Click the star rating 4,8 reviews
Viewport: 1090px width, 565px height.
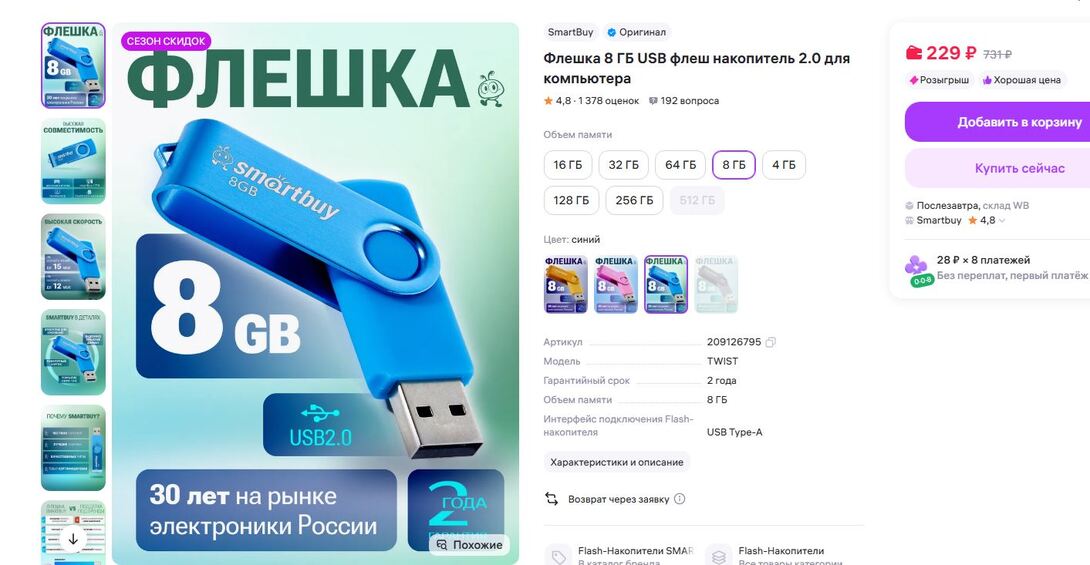click(x=591, y=101)
